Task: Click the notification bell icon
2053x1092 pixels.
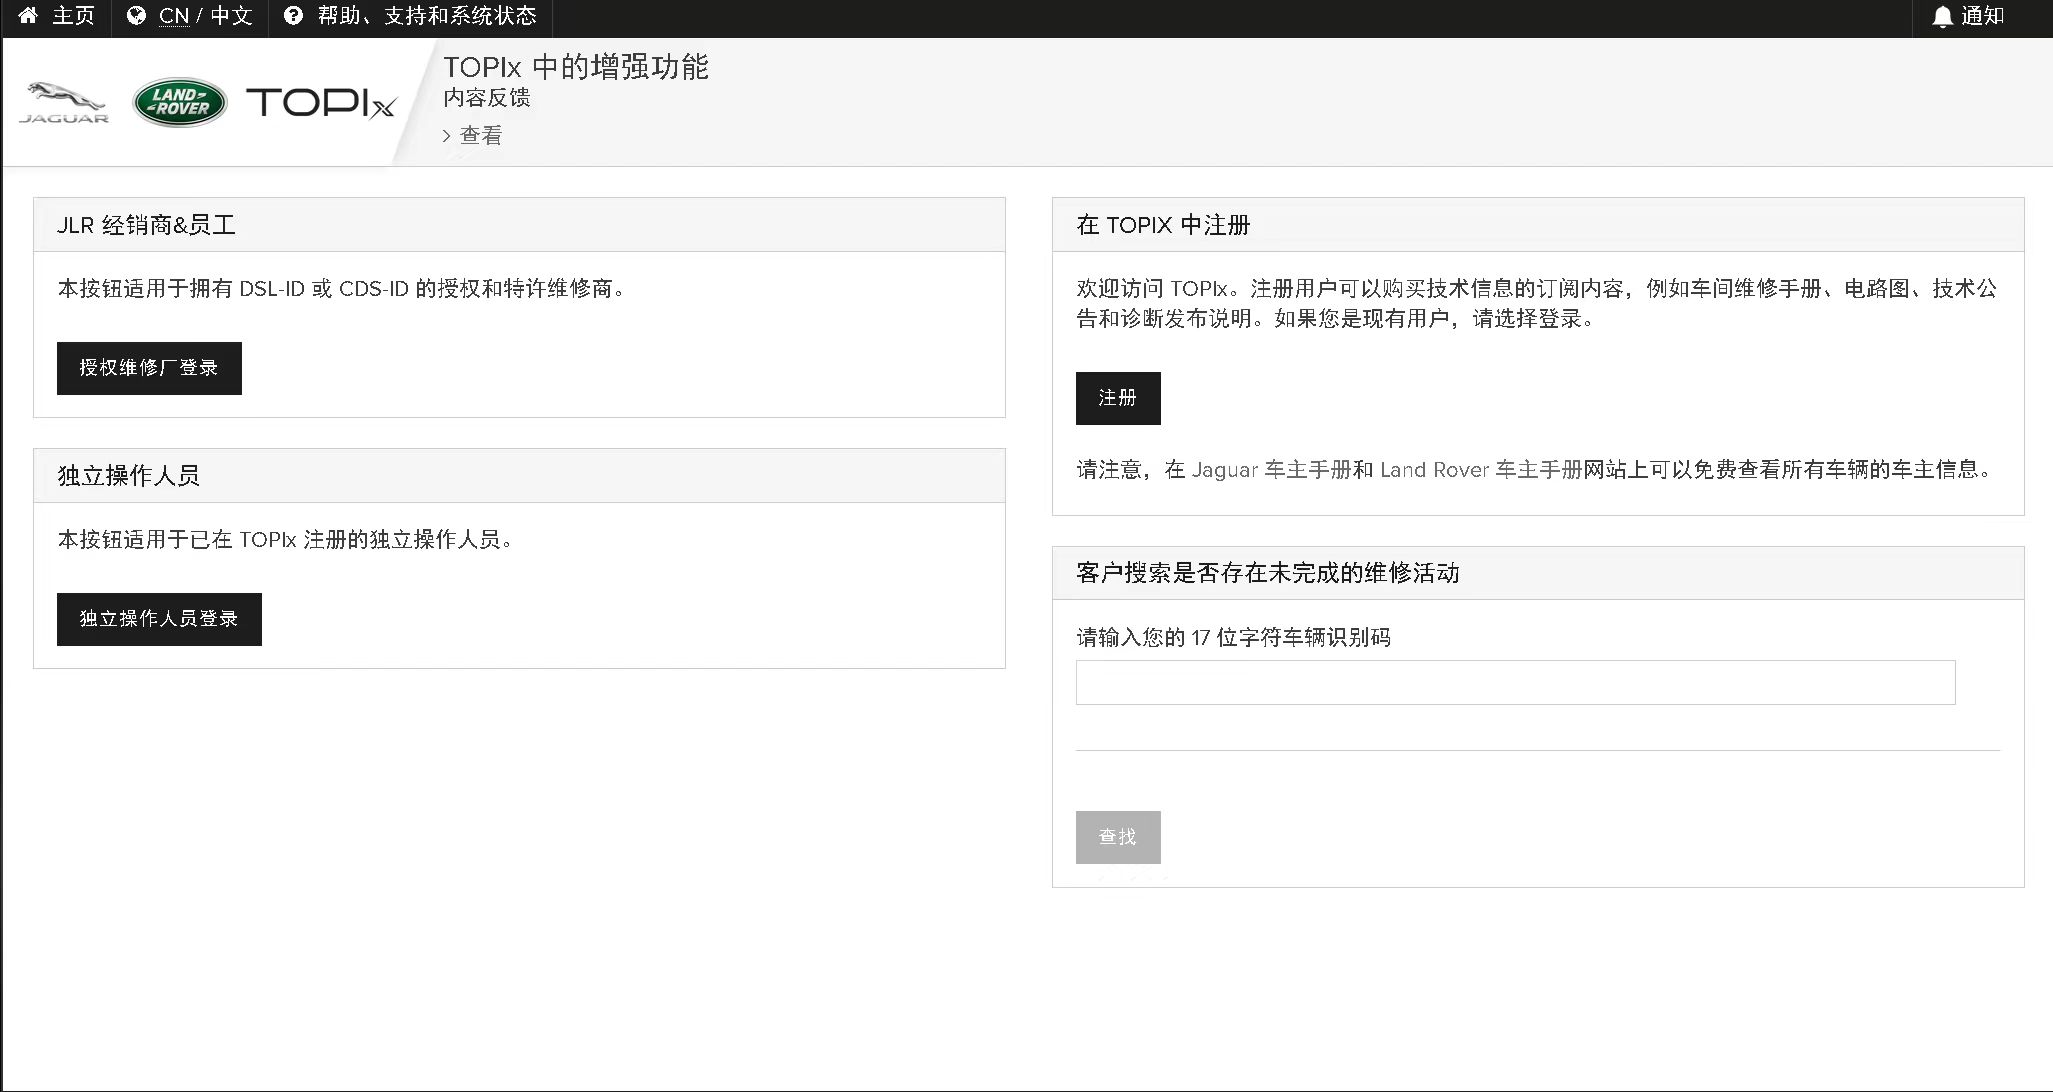Action: (x=1942, y=17)
